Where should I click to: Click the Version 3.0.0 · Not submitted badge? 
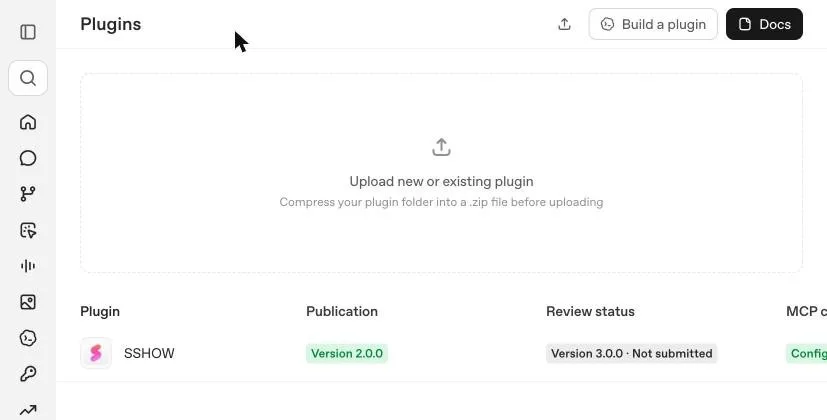click(x=631, y=354)
